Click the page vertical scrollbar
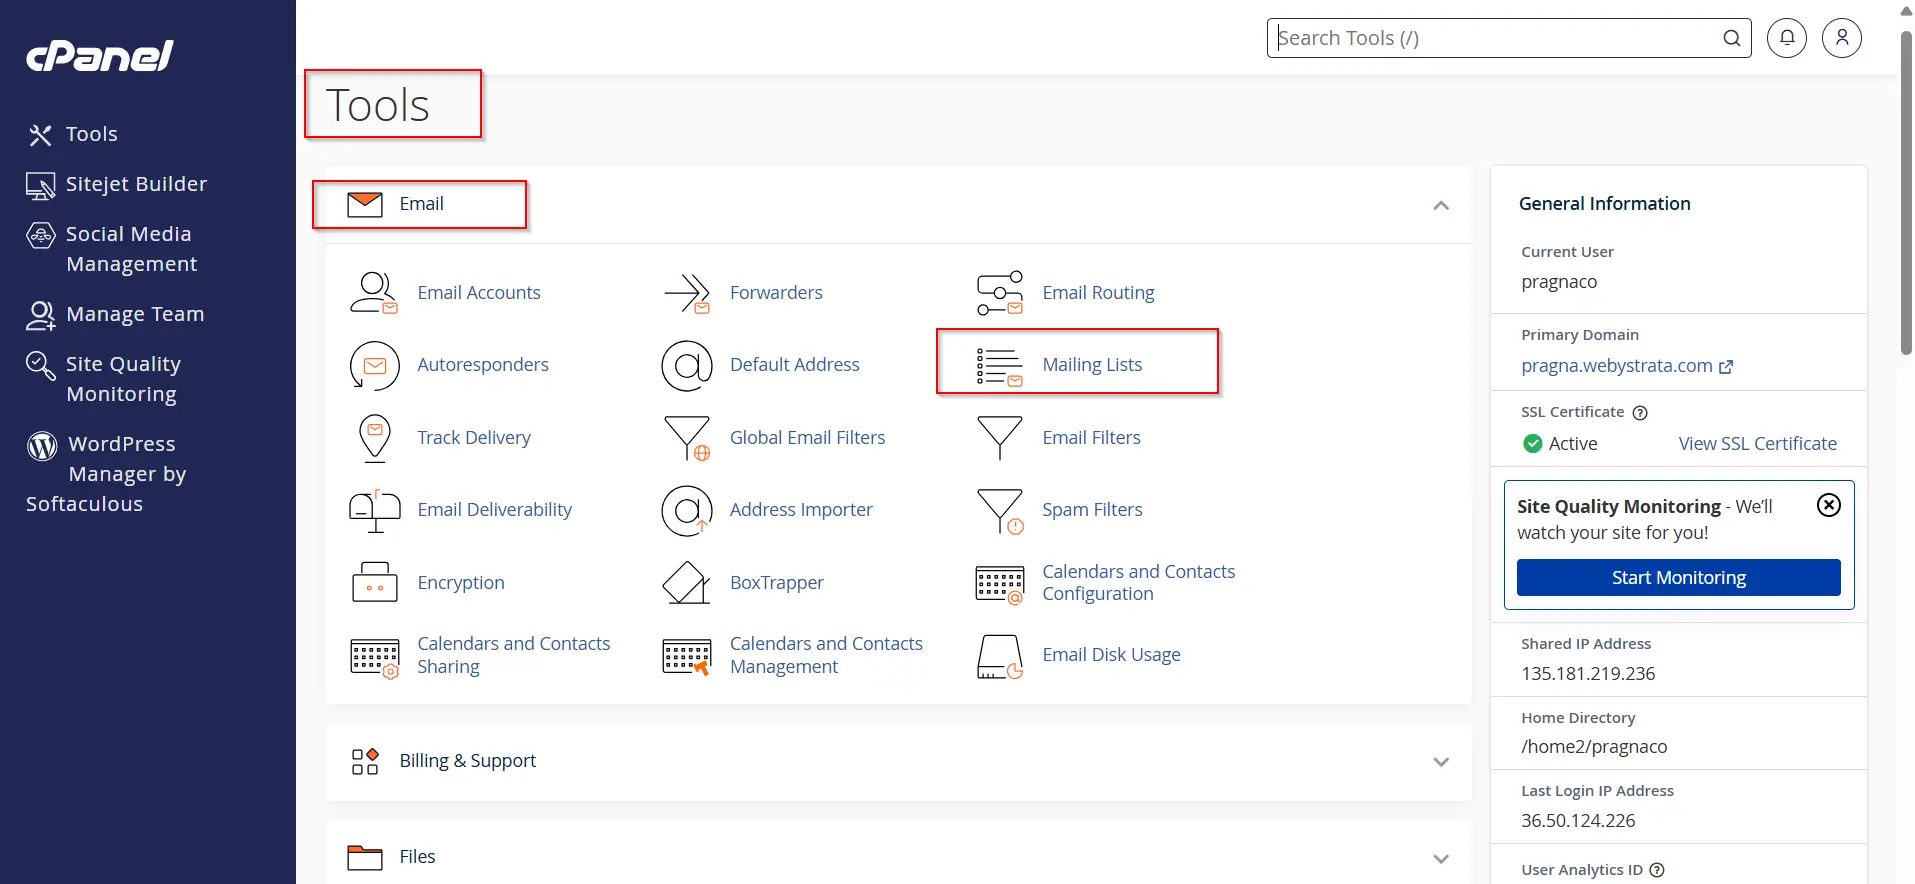This screenshot has width=1915, height=884. (1906, 192)
